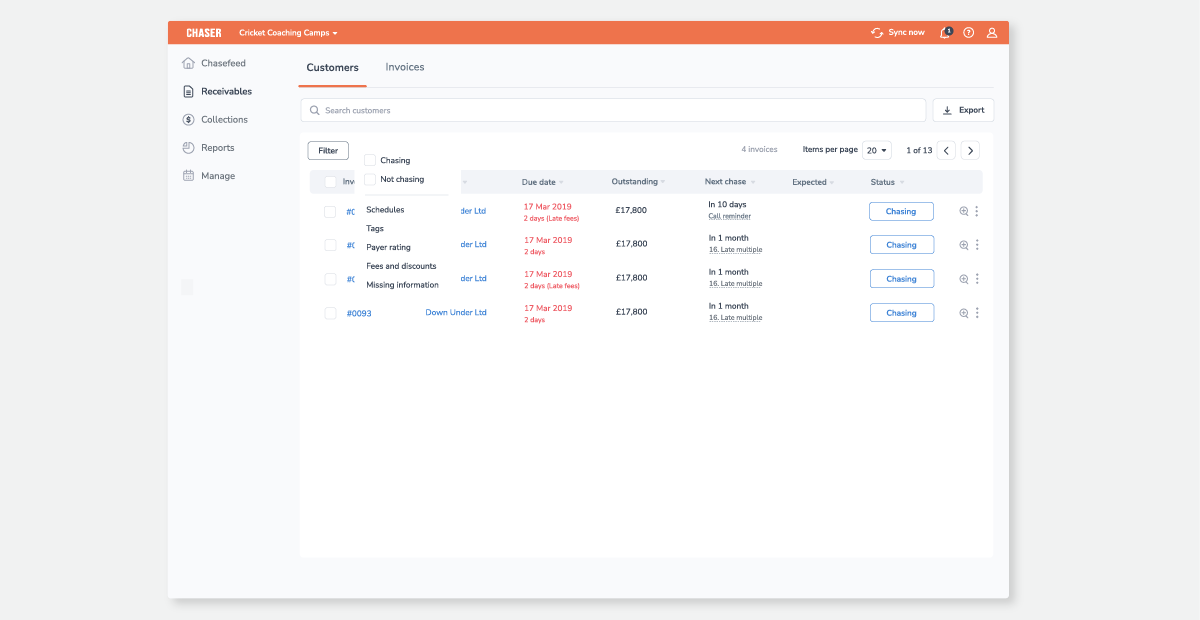1200x620 pixels.
Task: Click zoom icon on second invoice row
Action: [x=964, y=245]
